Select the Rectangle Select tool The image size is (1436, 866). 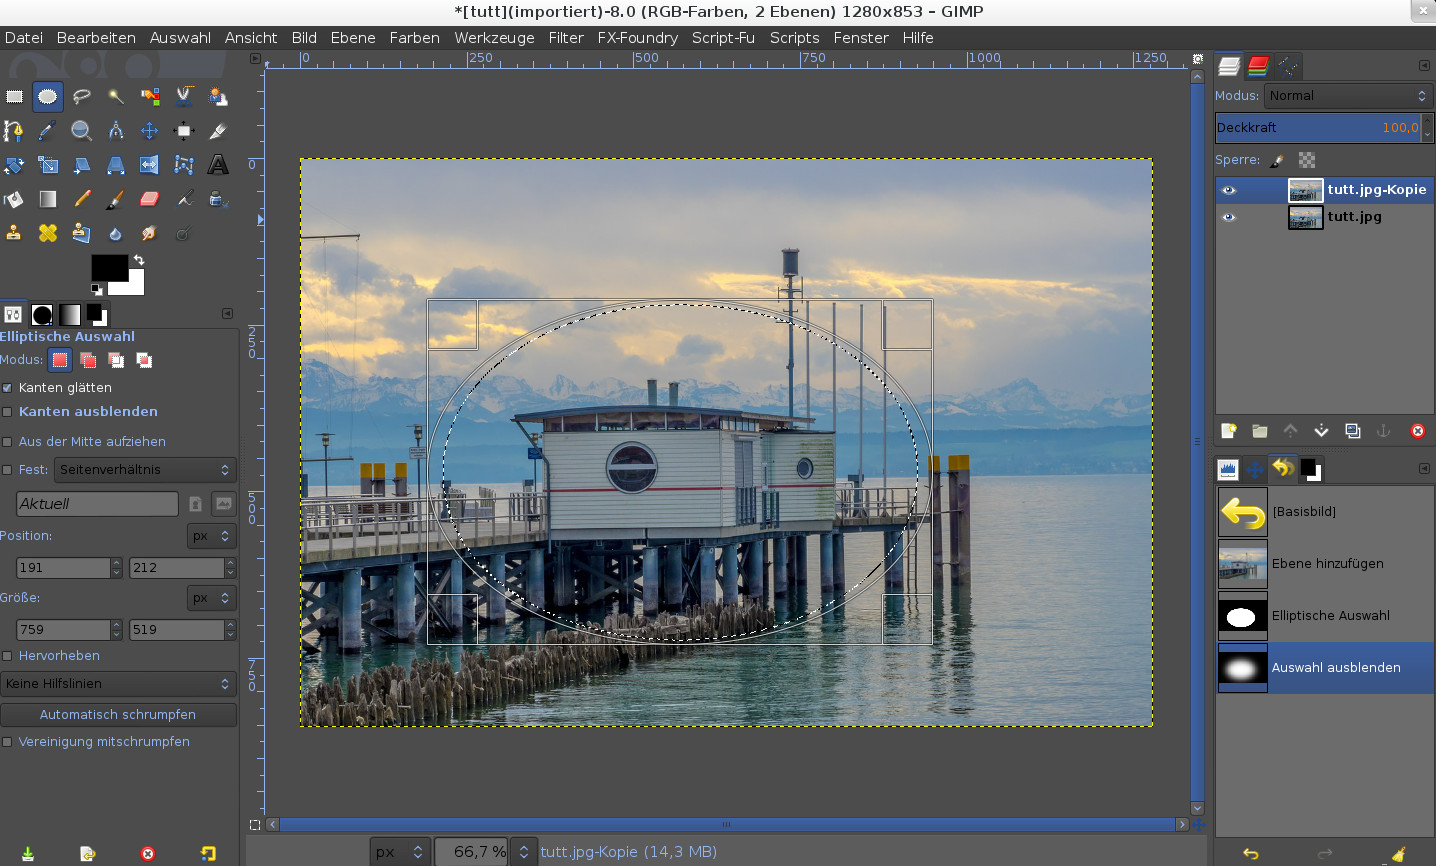[14, 97]
